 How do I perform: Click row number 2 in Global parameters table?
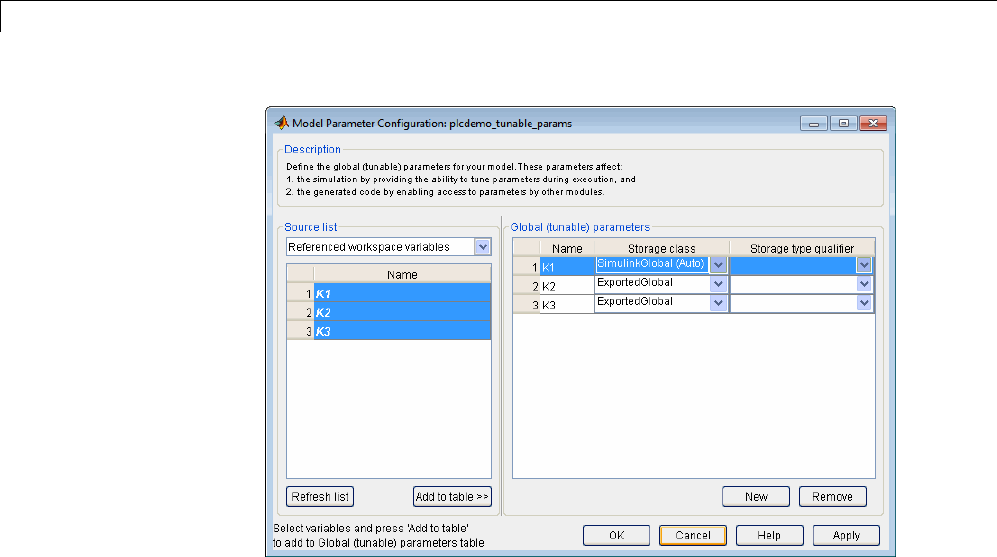point(527,285)
